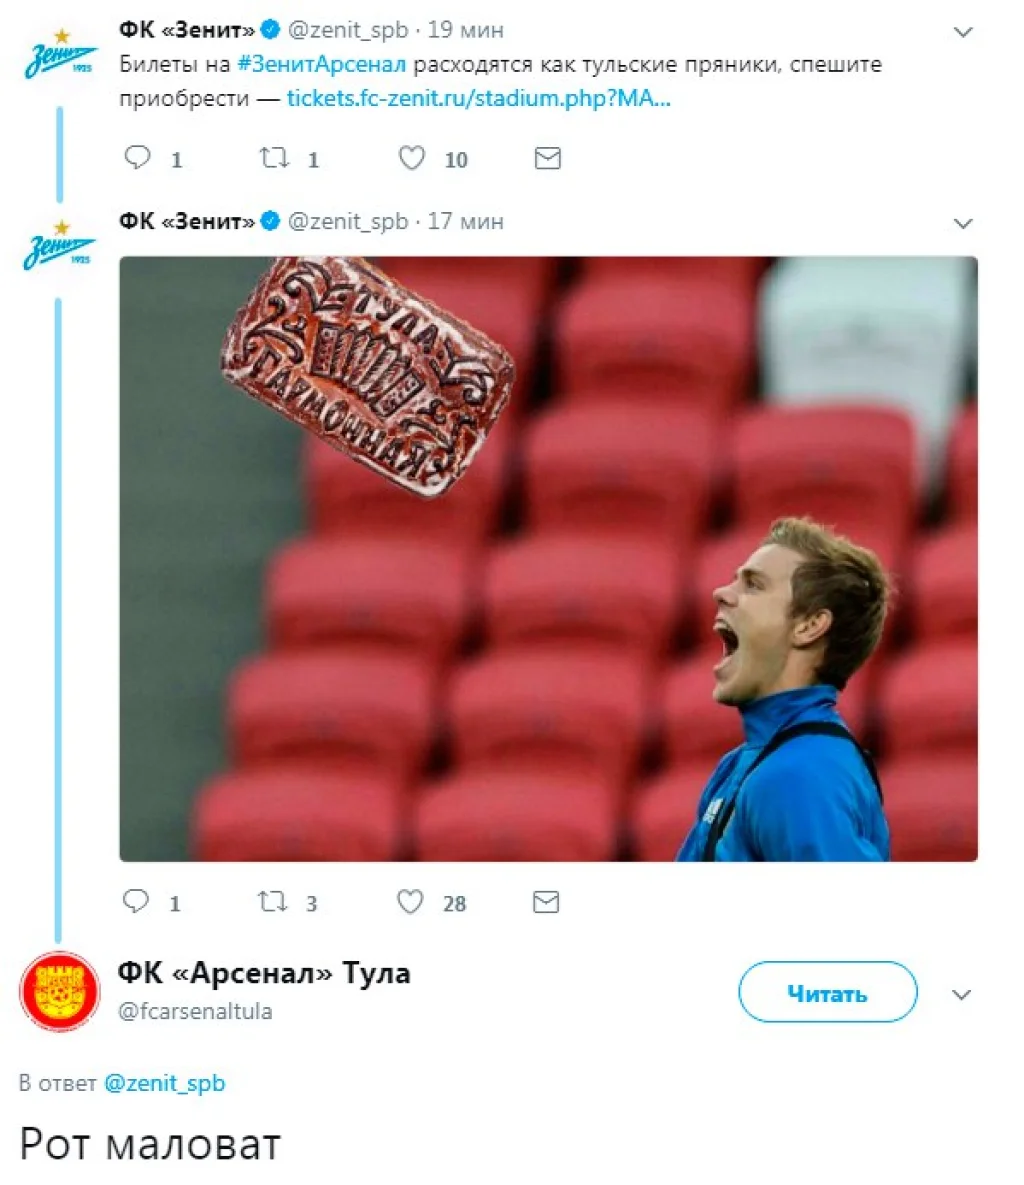Open the @zenit_spb mention in reply line

(x=165, y=1083)
